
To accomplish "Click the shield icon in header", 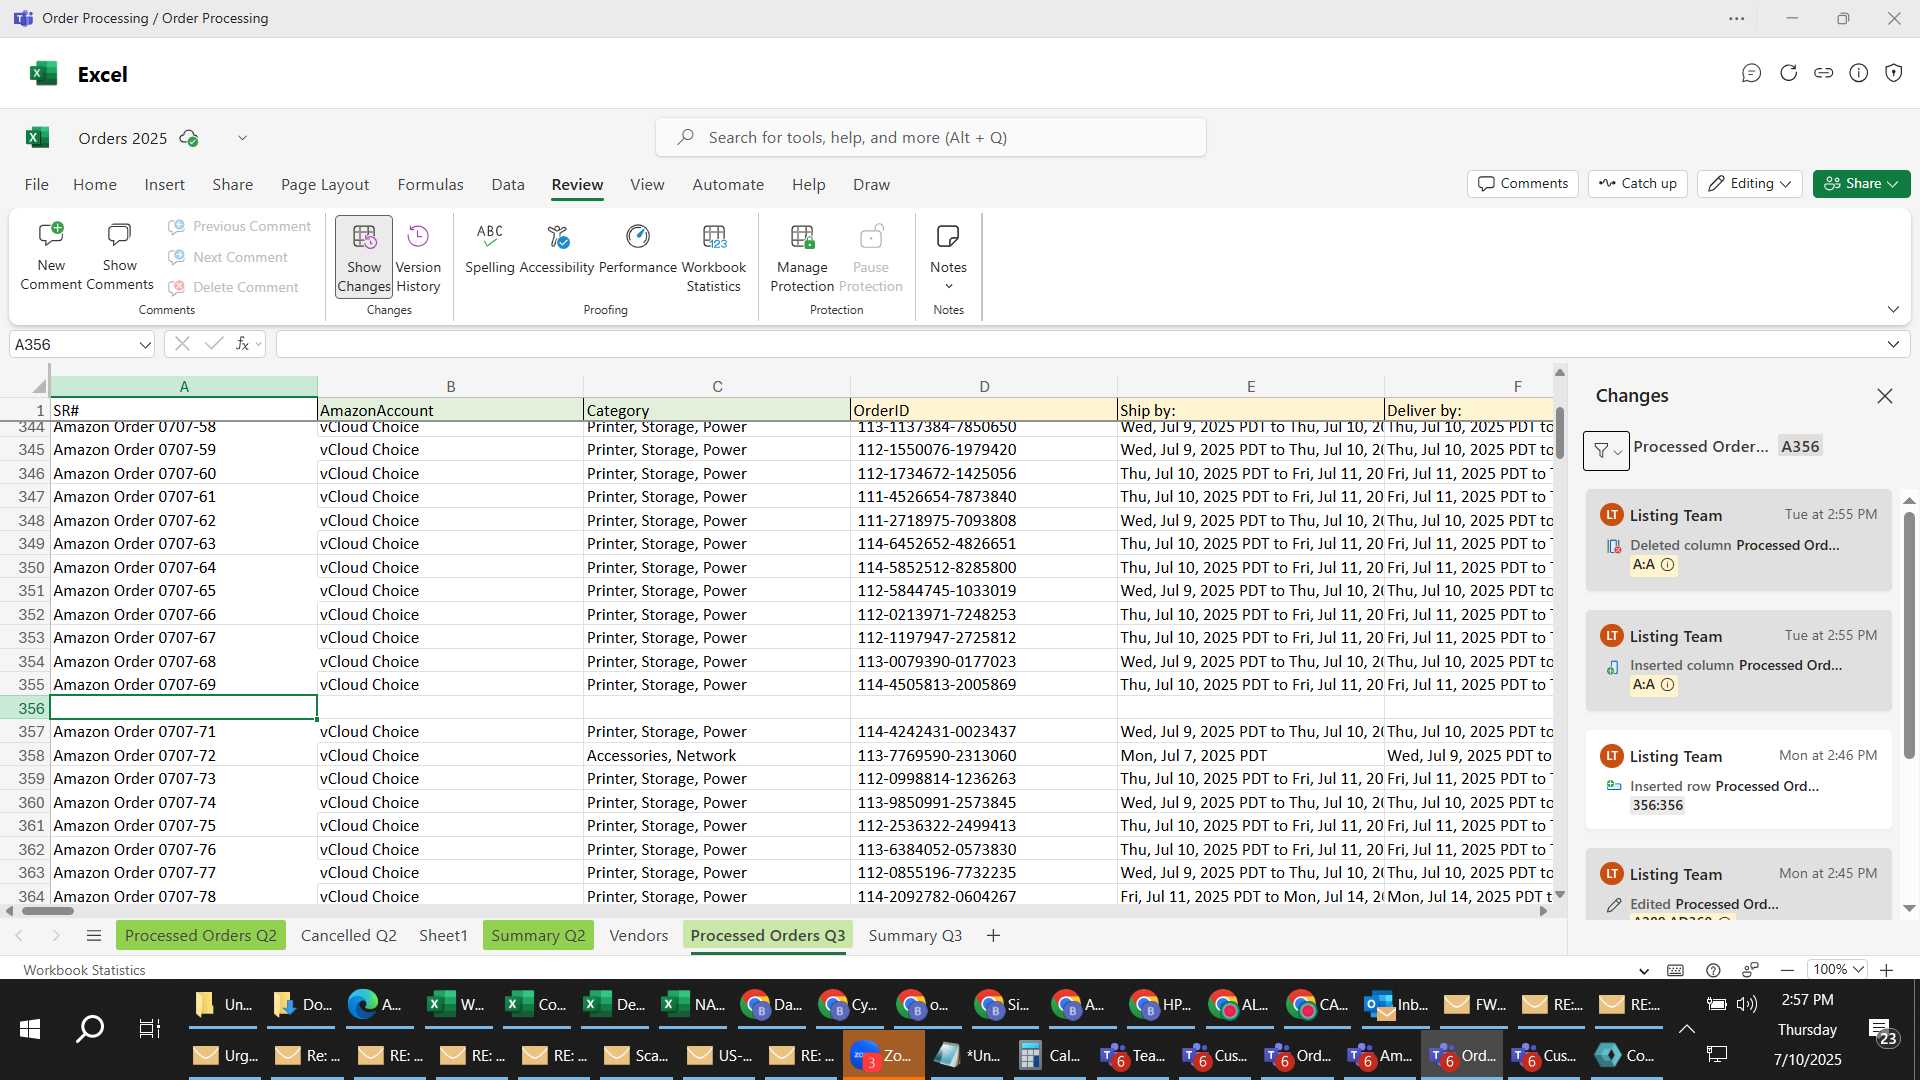I will pos(1893,73).
